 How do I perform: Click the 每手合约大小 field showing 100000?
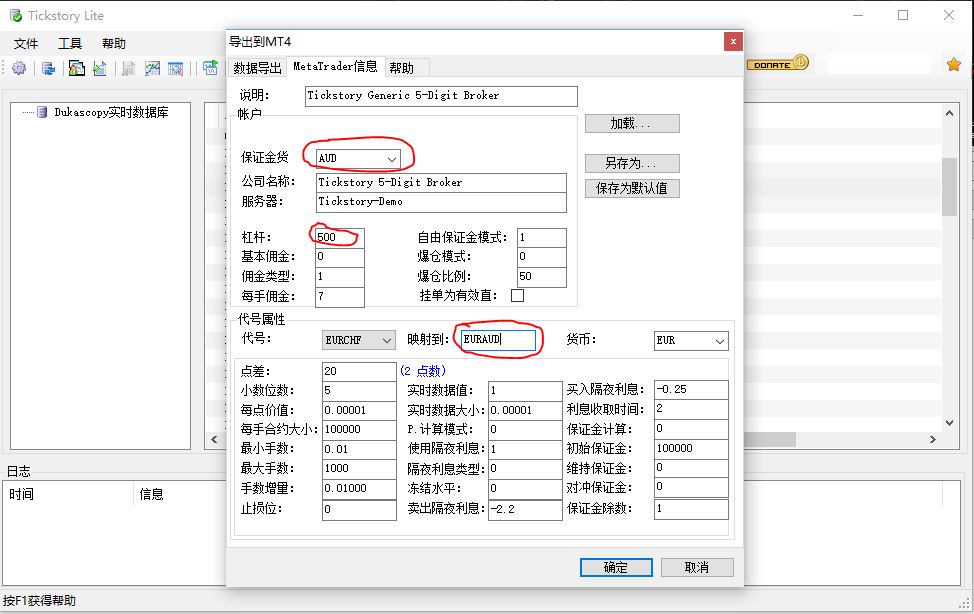(359, 429)
